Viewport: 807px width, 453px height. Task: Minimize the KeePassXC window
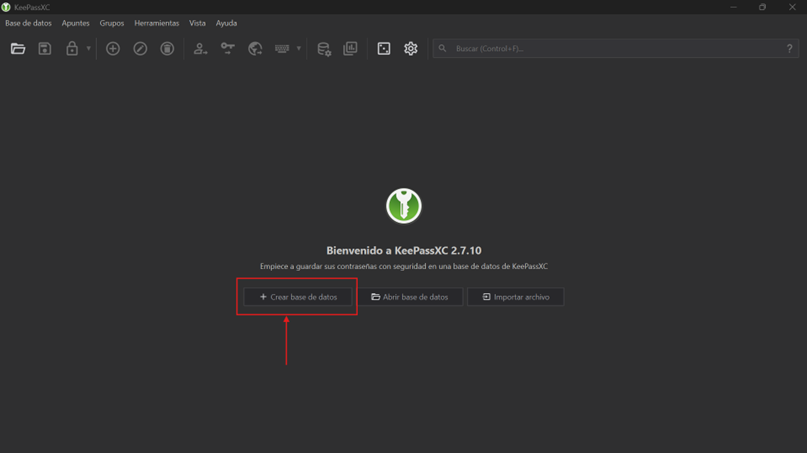pyautogui.click(x=733, y=7)
